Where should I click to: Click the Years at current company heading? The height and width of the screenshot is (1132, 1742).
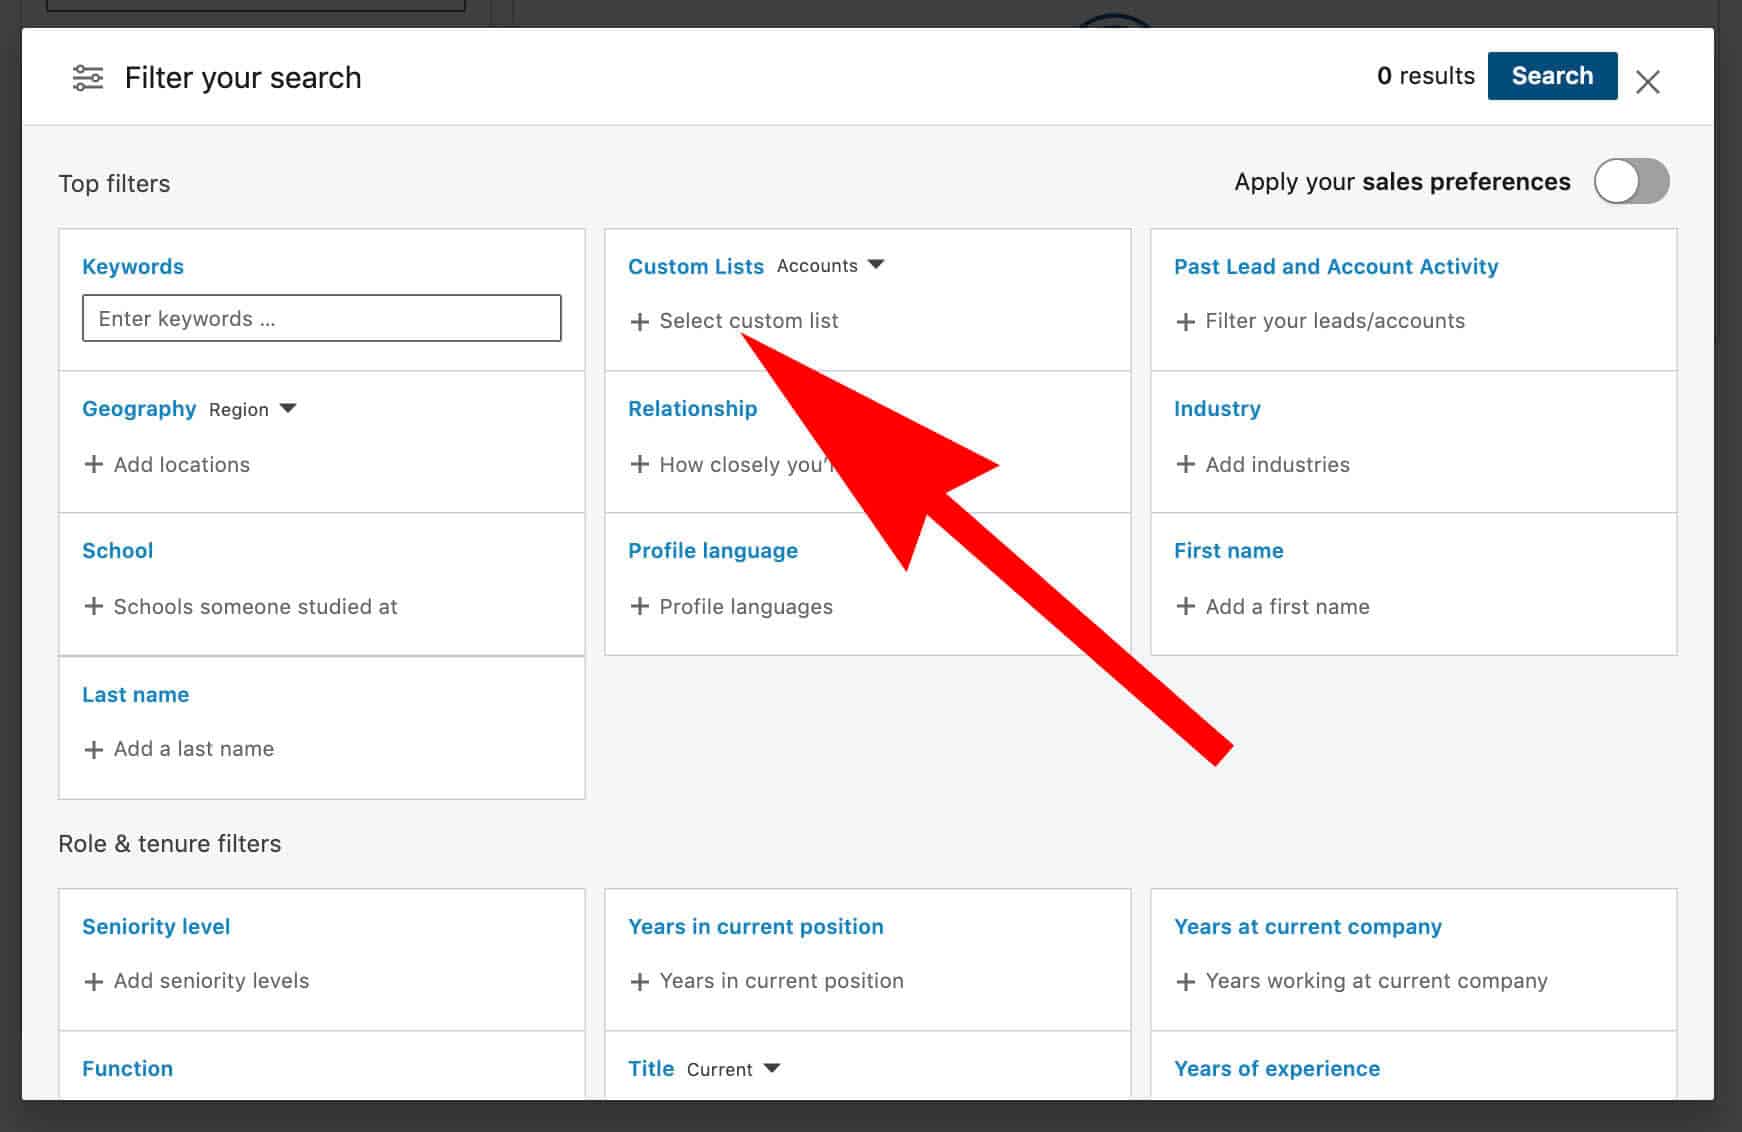1307,927
